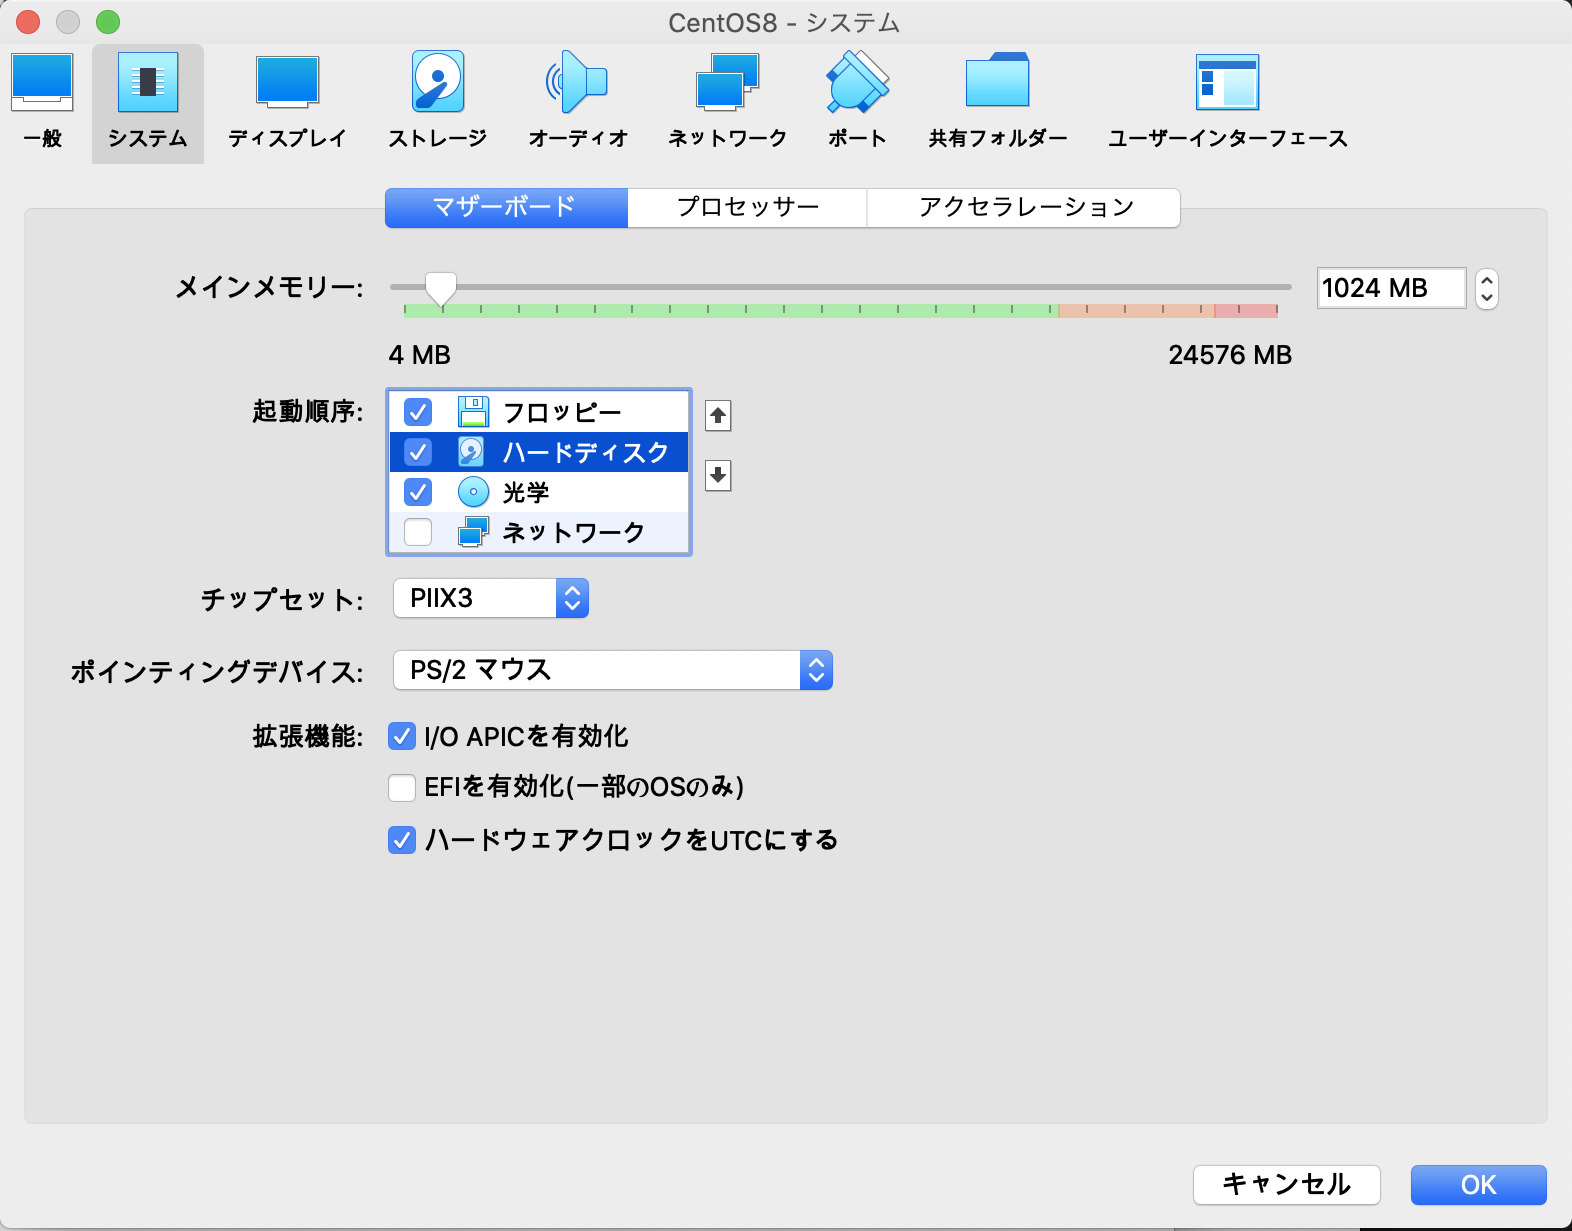Open the ユーザーインターフェース settings icon
Viewport: 1572px width, 1231px height.
click(x=1227, y=102)
